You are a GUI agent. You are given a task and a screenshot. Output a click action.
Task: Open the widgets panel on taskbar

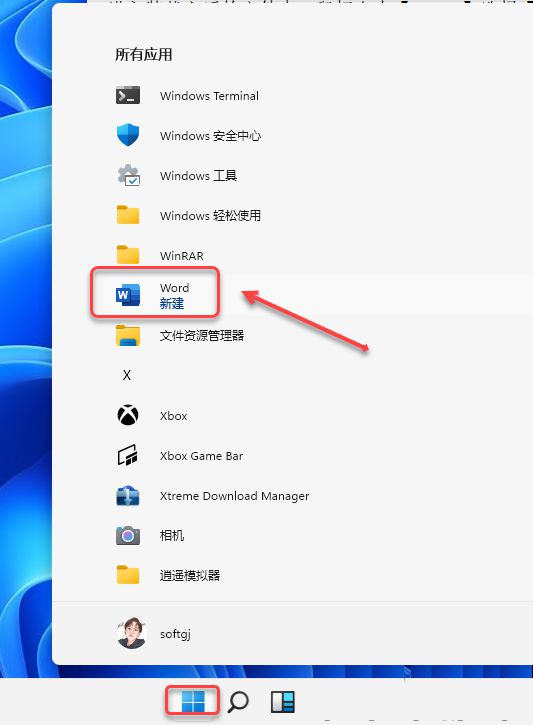tap(282, 701)
